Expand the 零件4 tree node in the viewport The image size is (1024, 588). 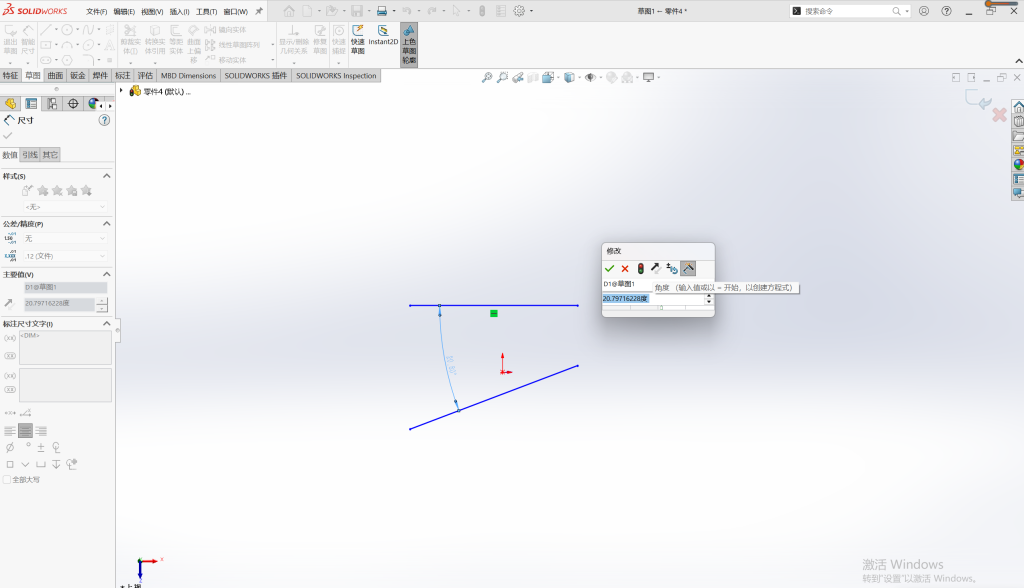tap(121, 91)
